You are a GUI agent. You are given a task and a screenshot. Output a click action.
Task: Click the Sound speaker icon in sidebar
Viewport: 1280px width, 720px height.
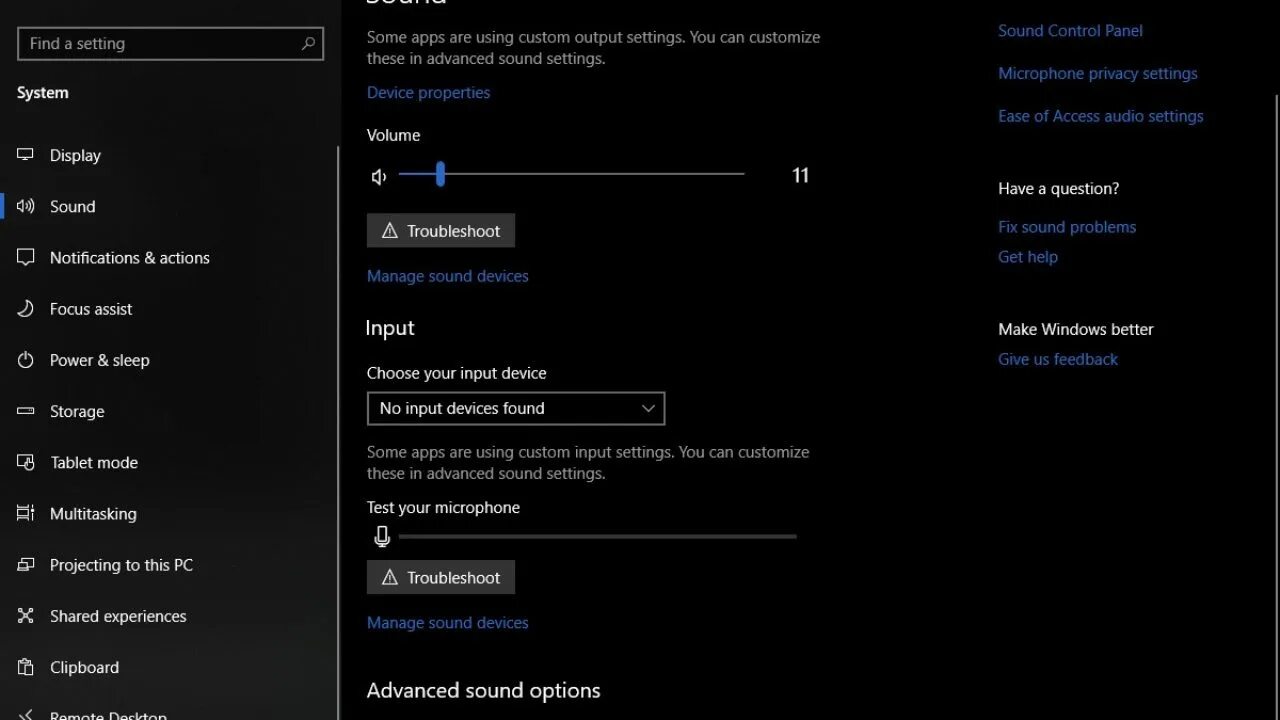(x=26, y=206)
